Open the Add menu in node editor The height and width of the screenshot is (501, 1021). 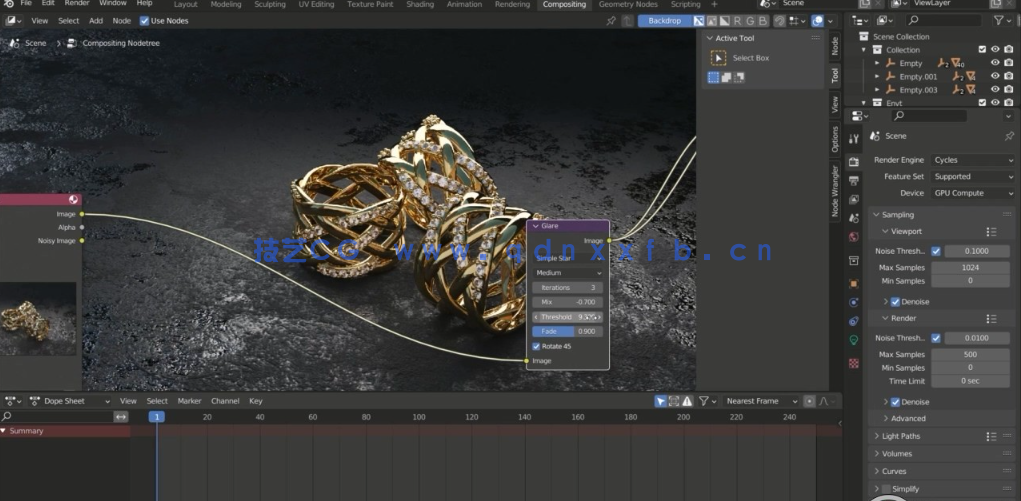(96, 21)
